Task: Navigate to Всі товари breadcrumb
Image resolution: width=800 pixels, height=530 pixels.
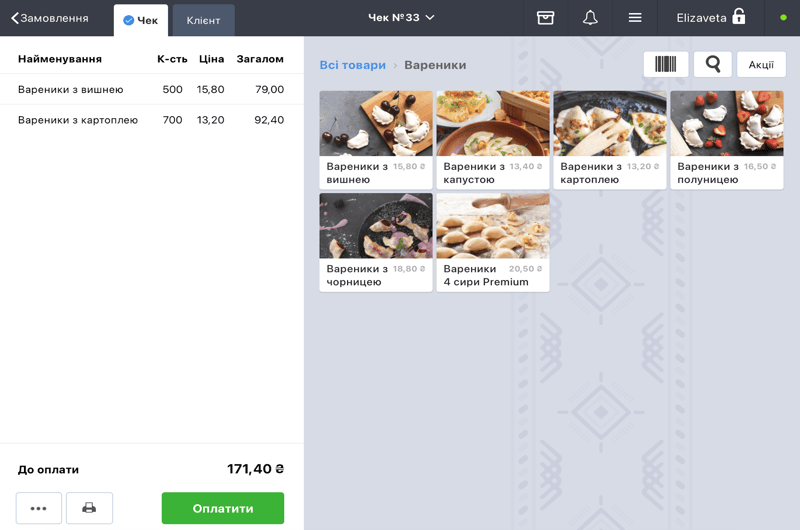Action: coord(352,65)
